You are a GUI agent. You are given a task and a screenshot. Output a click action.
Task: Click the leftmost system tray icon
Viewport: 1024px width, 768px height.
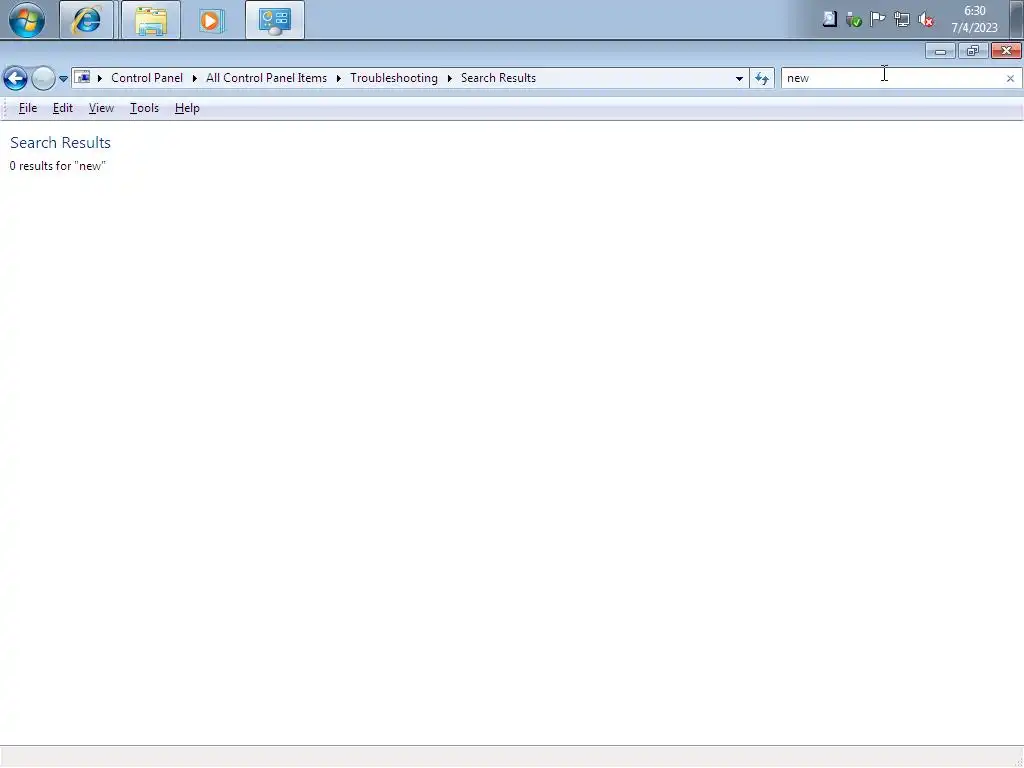click(829, 20)
